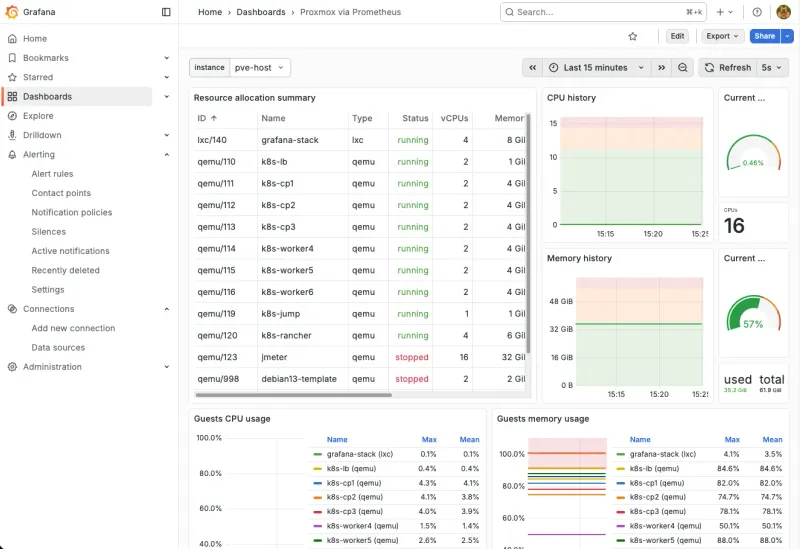Click the Connections icon in sidebar

12,309
